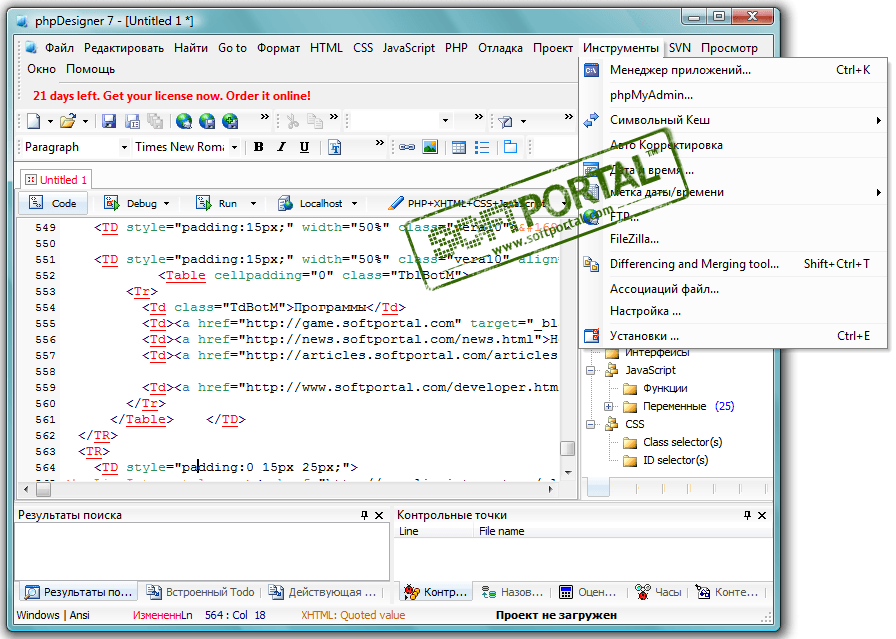Click the vertical scrollbar thumb in editor
Screen dimensions: 896x639
click(x=567, y=448)
